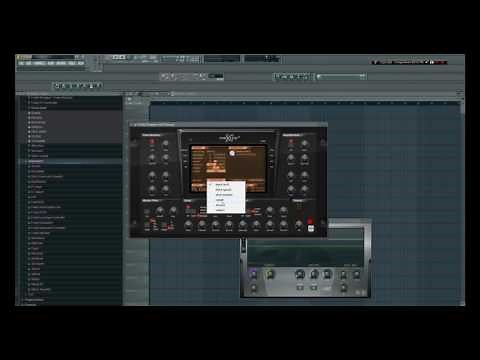
Task: Choose the bottom entry in the white popup menu
Action: pos(226,210)
